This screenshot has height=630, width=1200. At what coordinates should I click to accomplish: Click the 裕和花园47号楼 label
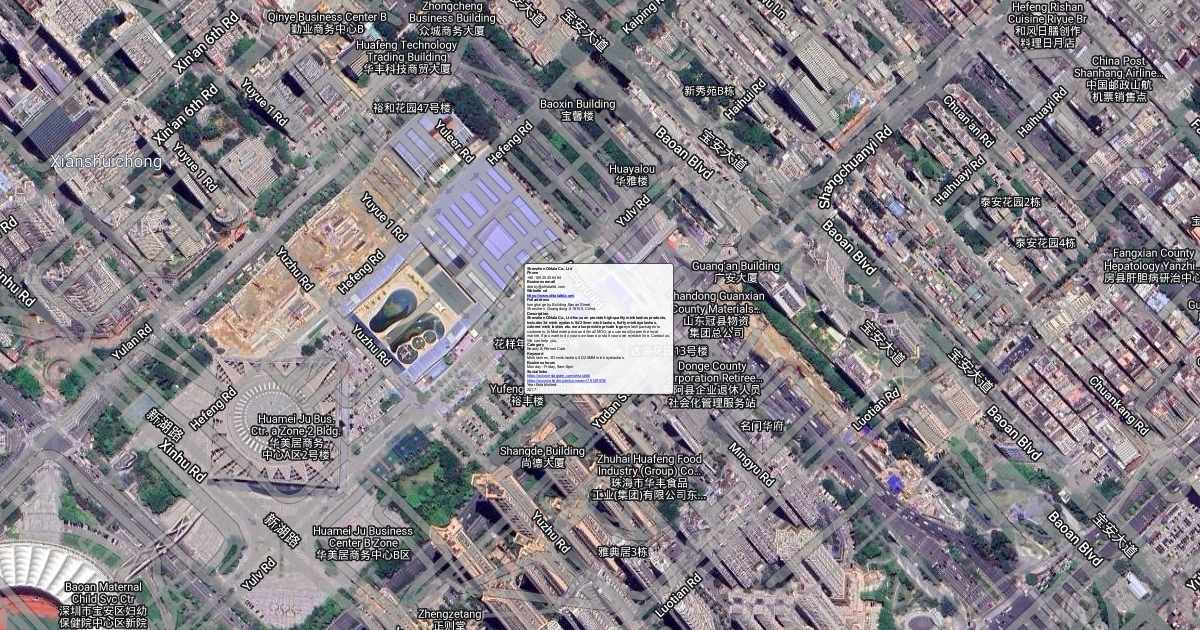tap(411, 107)
